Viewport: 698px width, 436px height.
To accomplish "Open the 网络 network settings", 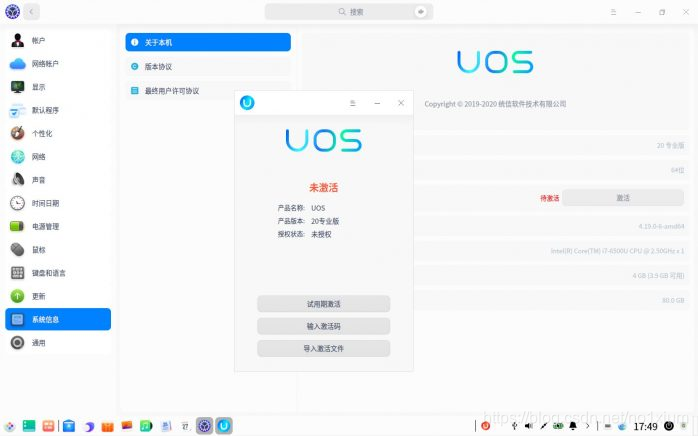I will point(58,156).
